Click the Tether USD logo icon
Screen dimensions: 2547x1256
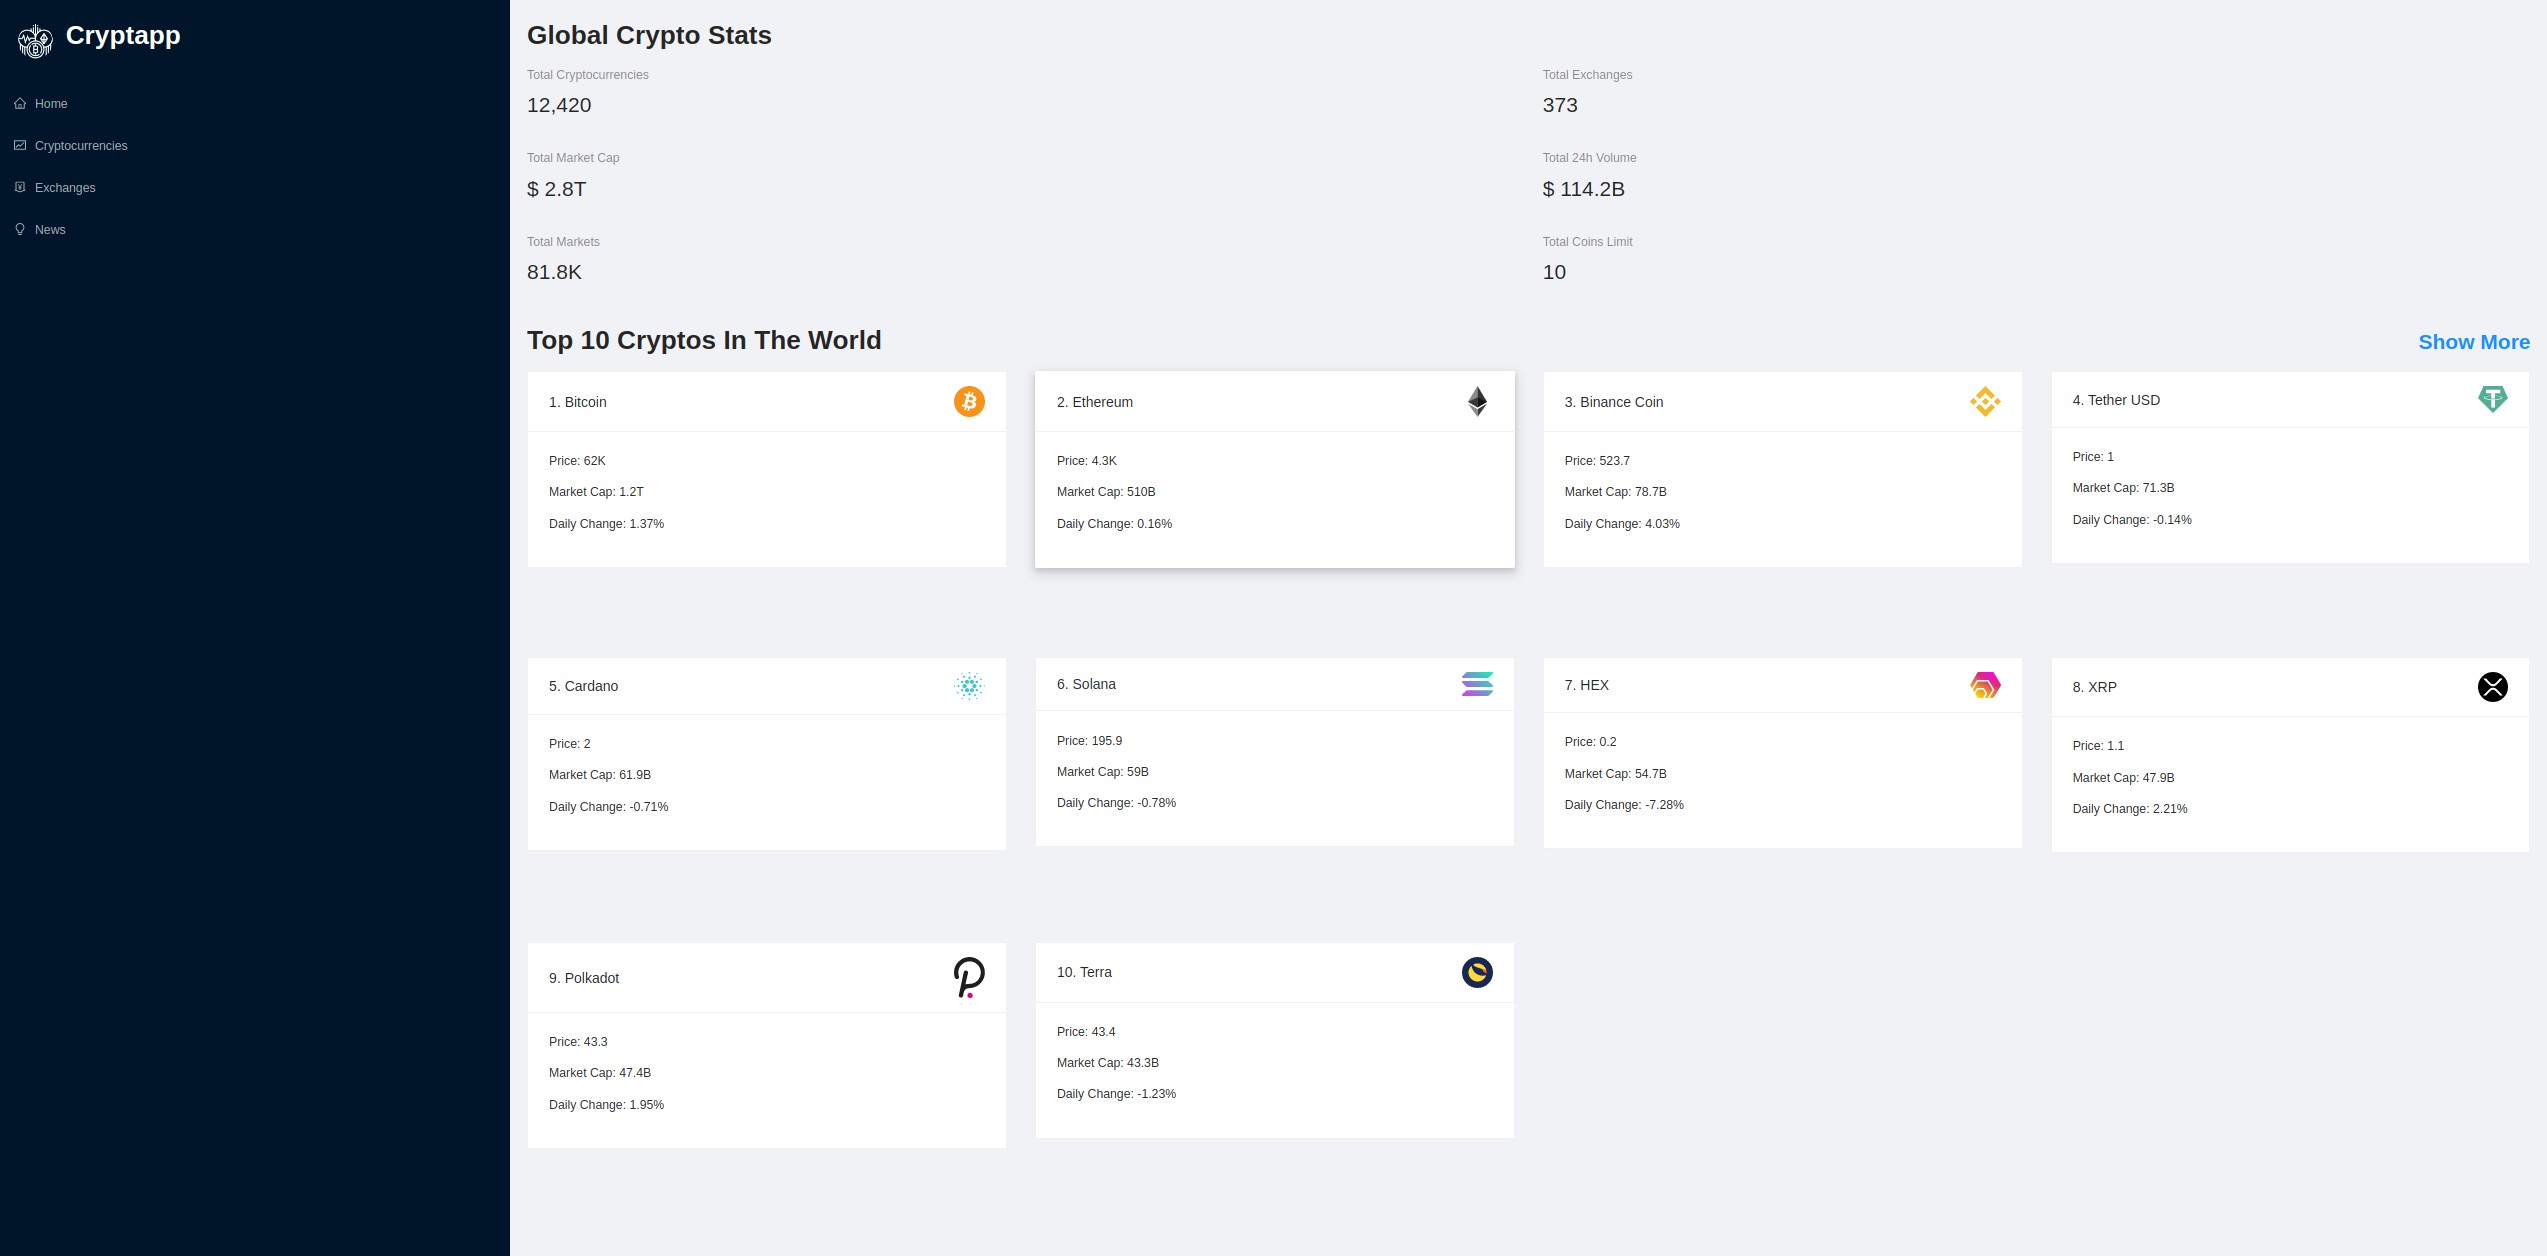click(2493, 400)
